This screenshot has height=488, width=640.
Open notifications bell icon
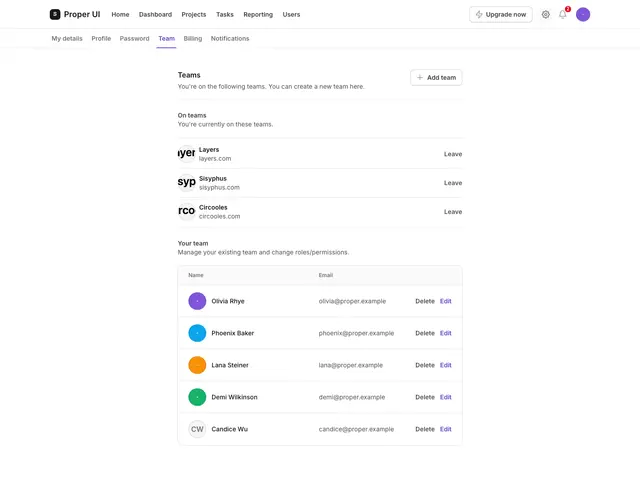(562, 14)
